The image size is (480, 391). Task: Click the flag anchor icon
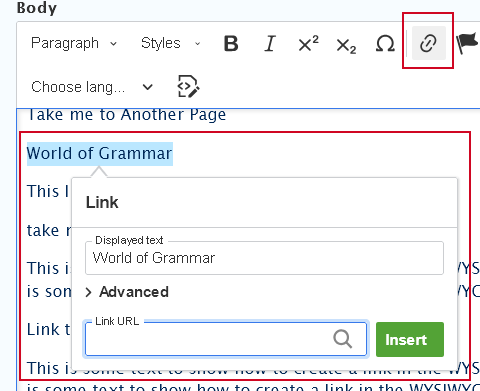468,43
